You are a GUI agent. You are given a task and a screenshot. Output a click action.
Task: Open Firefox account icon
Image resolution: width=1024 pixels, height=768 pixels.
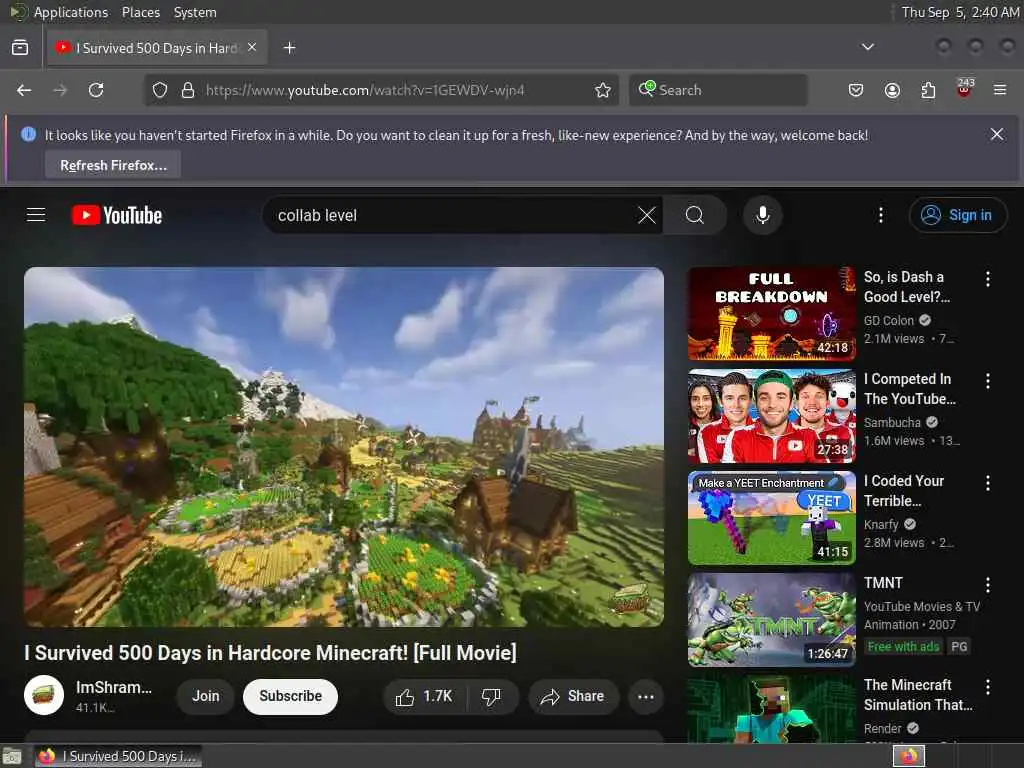892,90
